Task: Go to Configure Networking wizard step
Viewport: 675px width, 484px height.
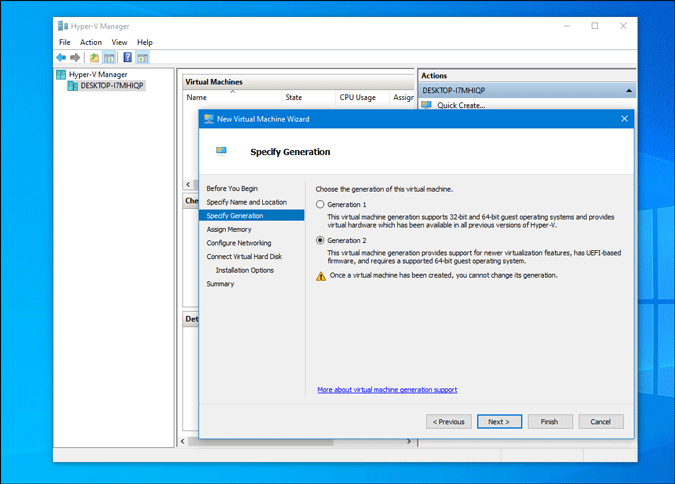Action: point(239,243)
